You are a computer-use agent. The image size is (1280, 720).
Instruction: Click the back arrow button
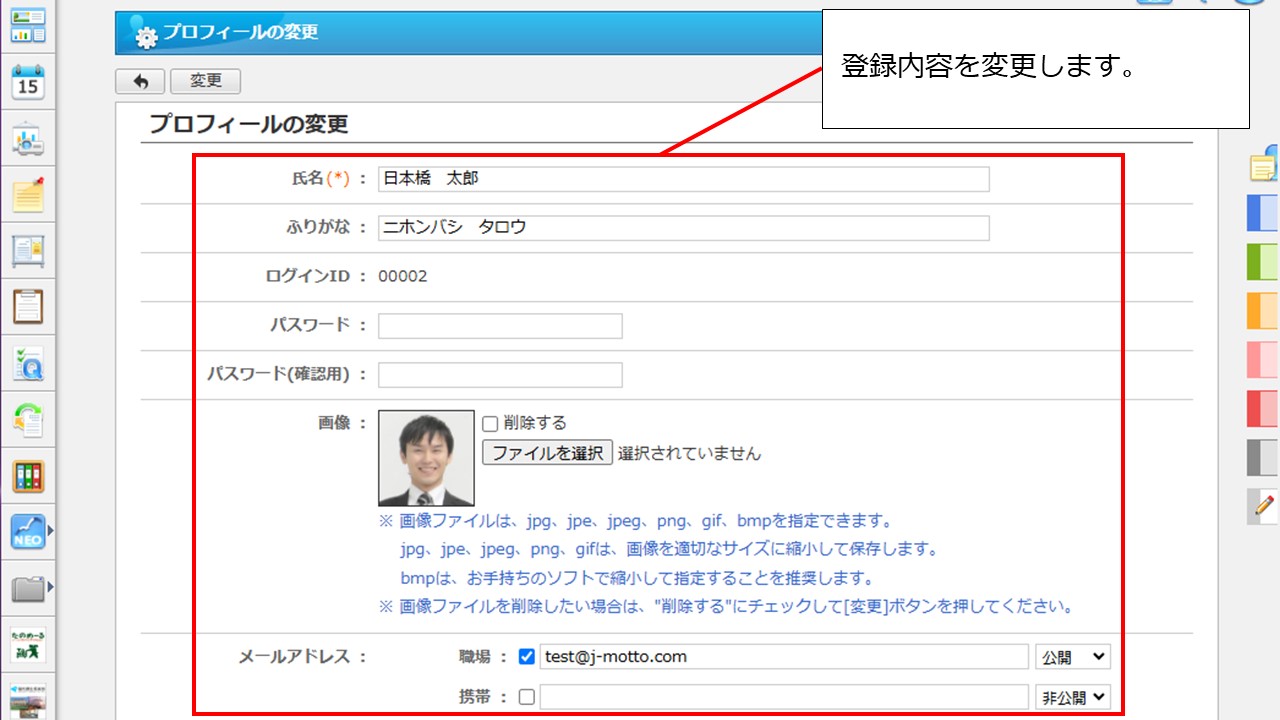140,81
